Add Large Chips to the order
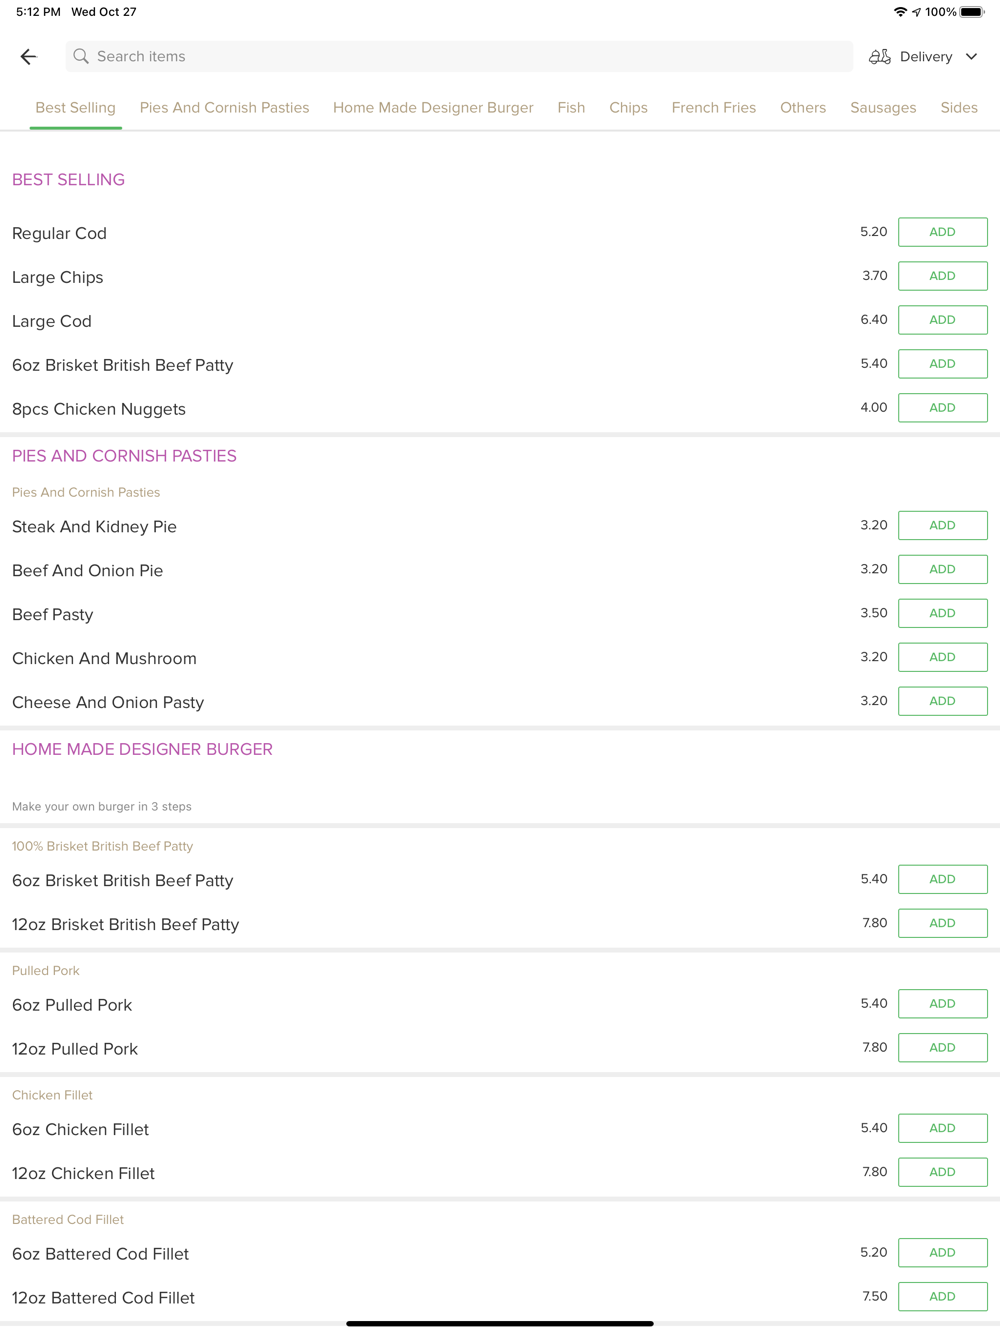 tap(942, 276)
